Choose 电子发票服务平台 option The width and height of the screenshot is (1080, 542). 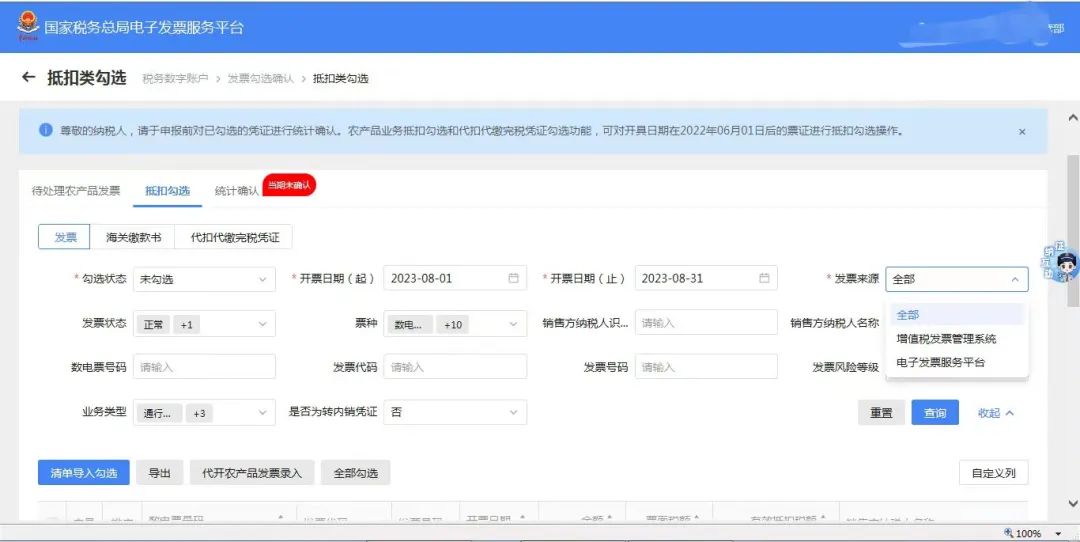click(x=940, y=362)
